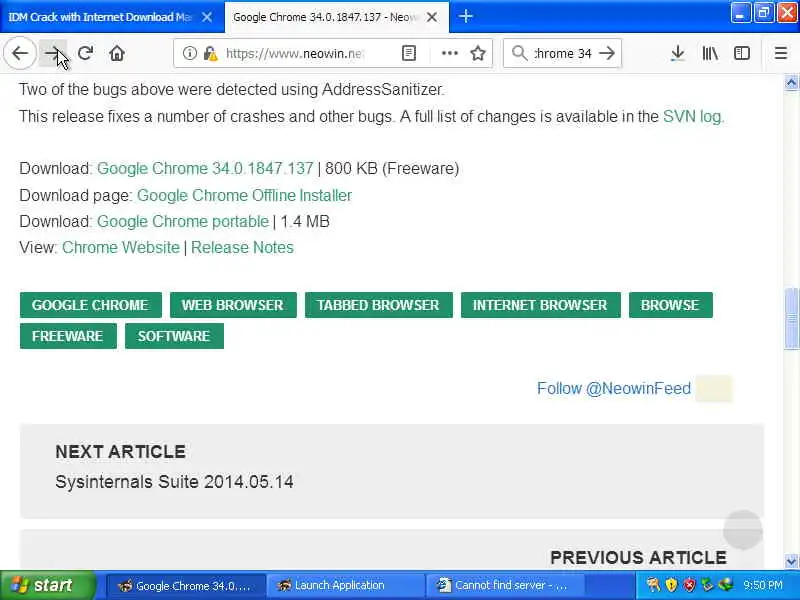Image resolution: width=800 pixels, height=600 pixels.
Task: Click the red shield alert tray icon
Action: click(689, 585)
